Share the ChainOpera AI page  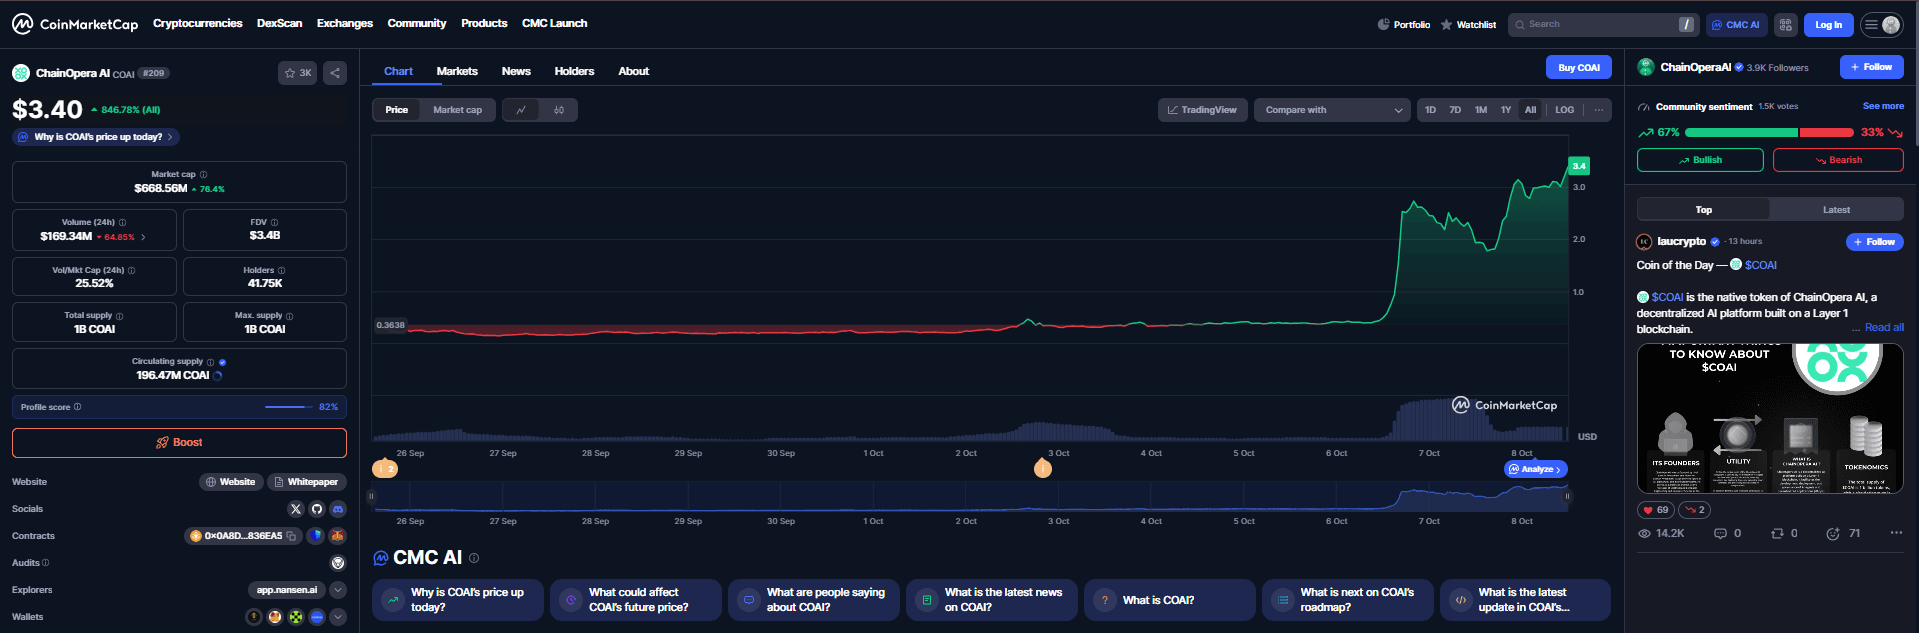tap(335, 73)
